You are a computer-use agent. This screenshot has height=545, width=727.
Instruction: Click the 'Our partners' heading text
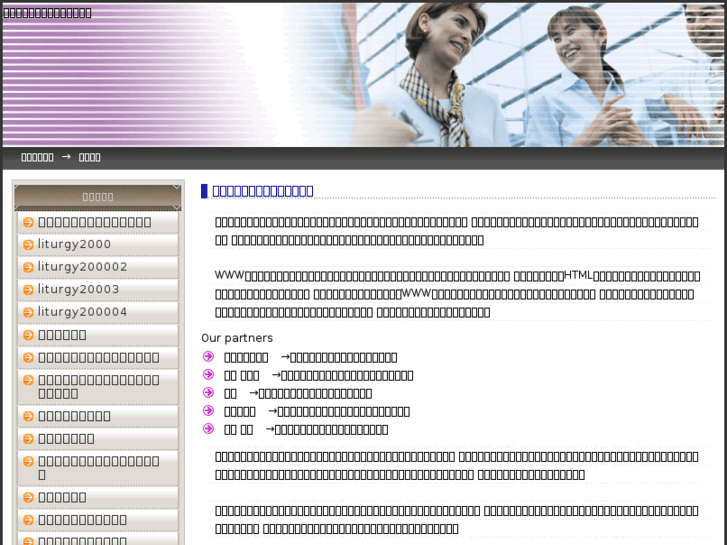coord(237,338)
